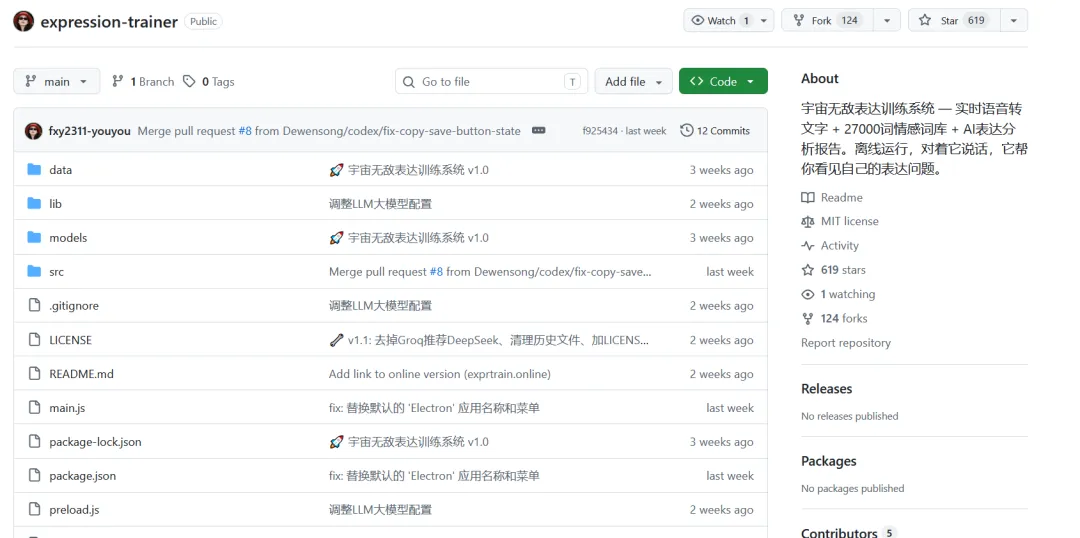Open the MIT license link
Image resolution: width=1080 pixels, height=538 pixels.
click(x=840, y=222)
